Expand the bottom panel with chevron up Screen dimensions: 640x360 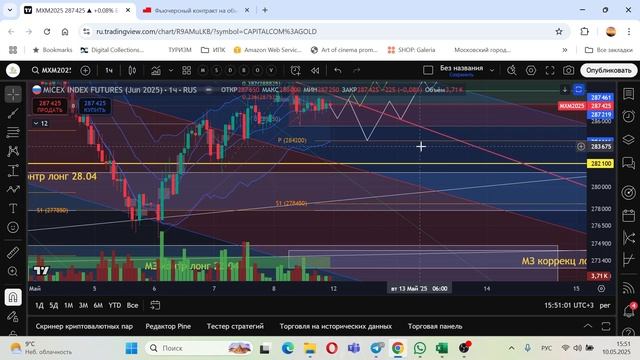(x=588, y=326)
